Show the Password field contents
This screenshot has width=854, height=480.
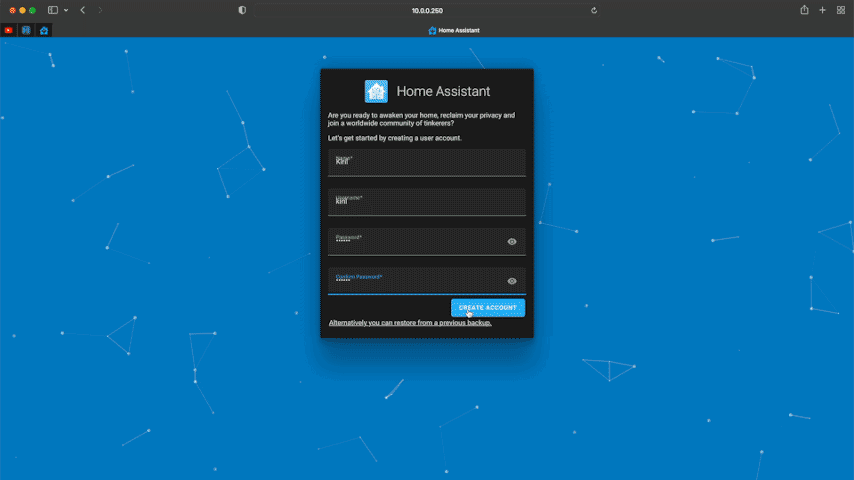512,241
